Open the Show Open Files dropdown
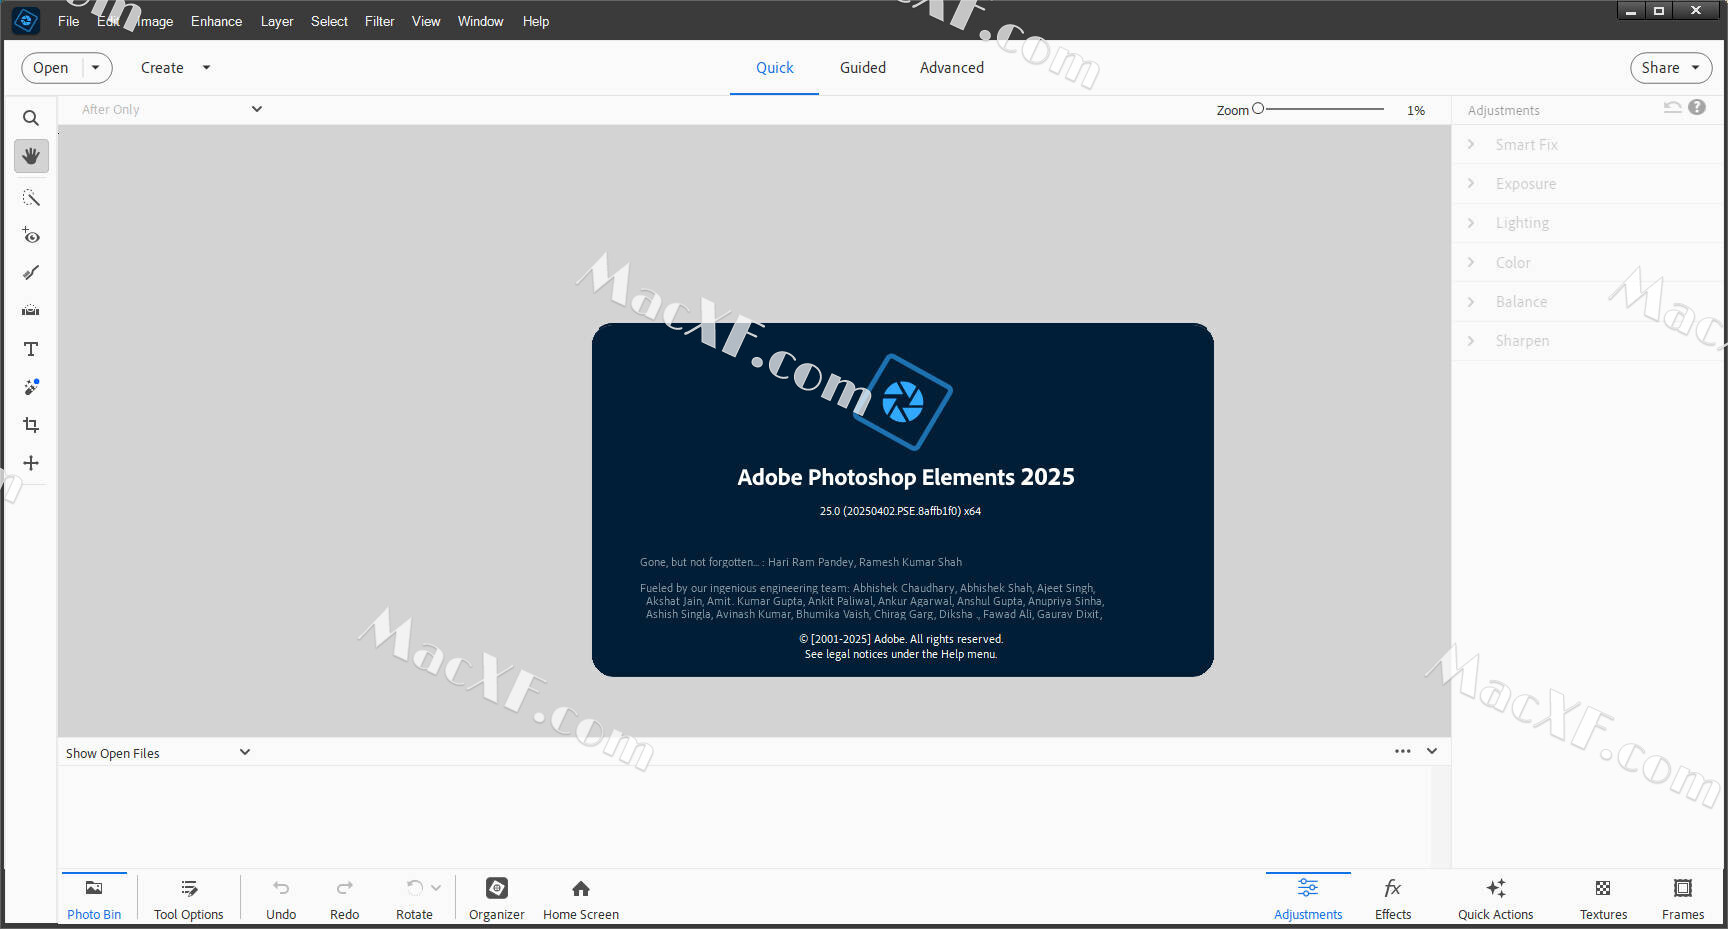The width and height of the screenshot is (1728, 929). (158, 753)
